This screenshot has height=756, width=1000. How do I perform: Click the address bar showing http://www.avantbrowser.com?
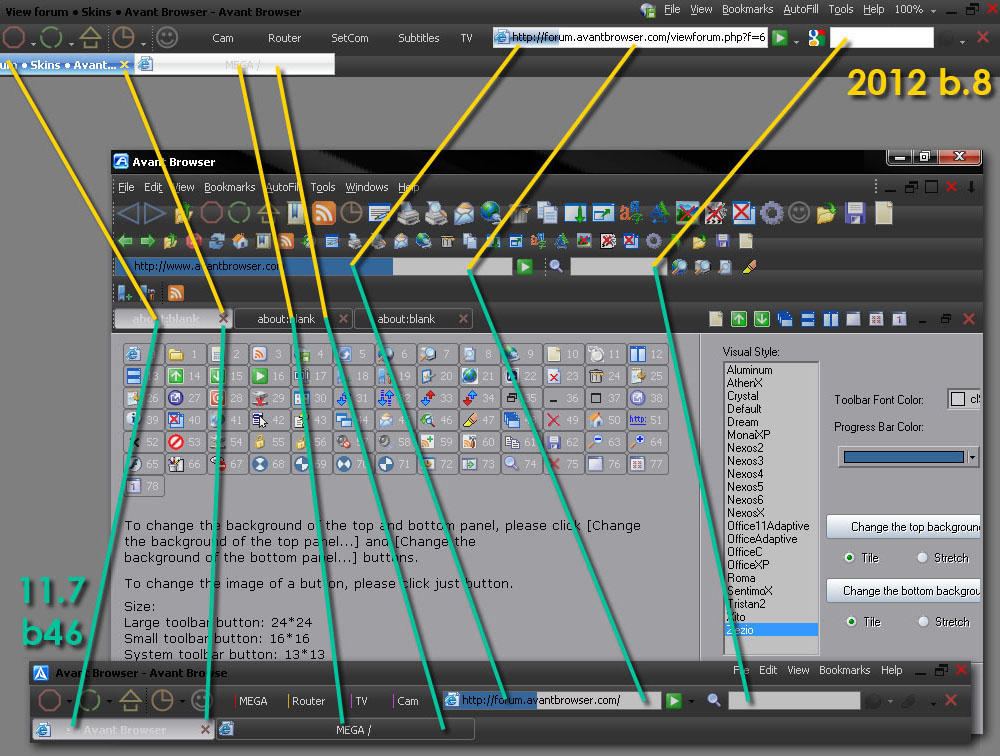pos(313,267)
